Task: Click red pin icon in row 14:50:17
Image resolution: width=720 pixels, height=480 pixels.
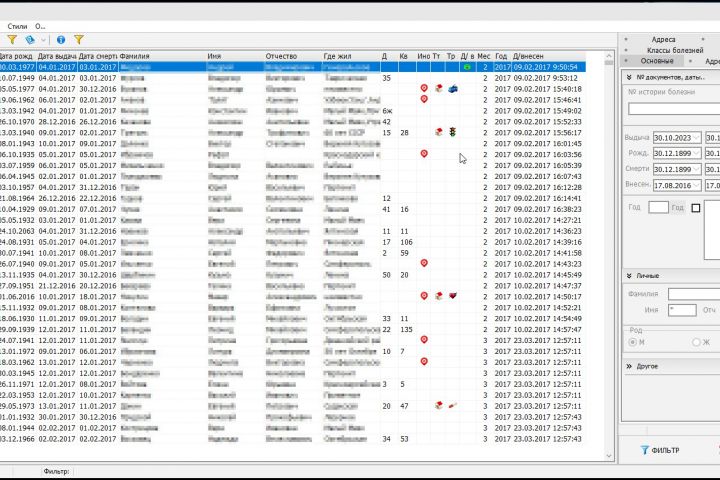Action: click(x=424, y=296)
